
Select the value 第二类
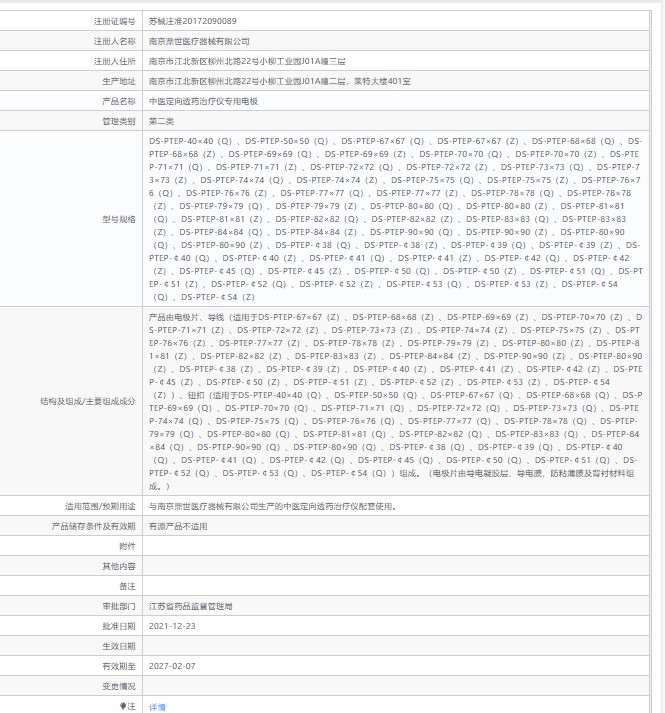(161, 121)
